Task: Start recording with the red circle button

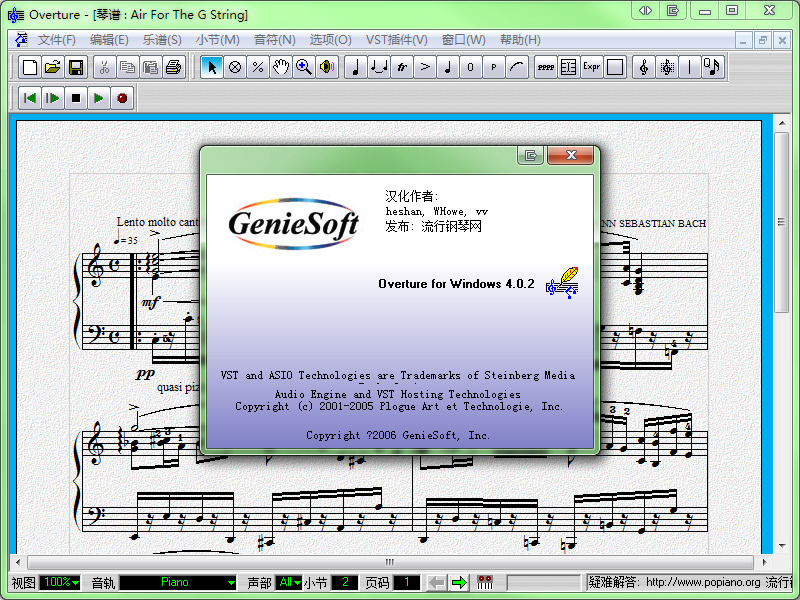Action: coord(122,98)
